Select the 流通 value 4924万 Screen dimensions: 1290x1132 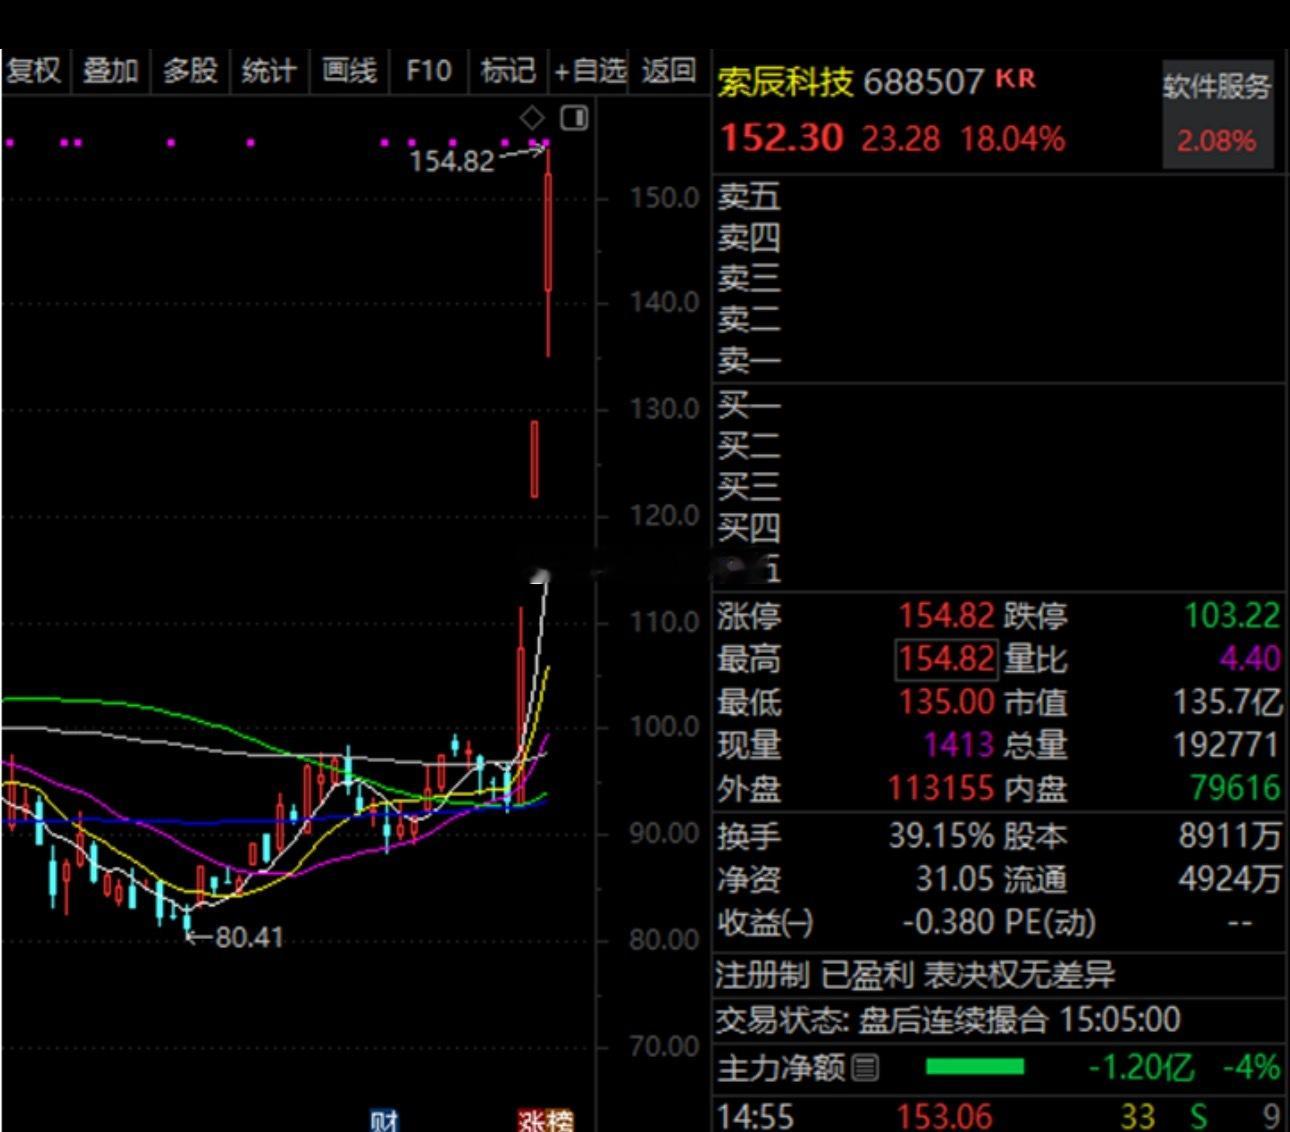[1229, 879]
